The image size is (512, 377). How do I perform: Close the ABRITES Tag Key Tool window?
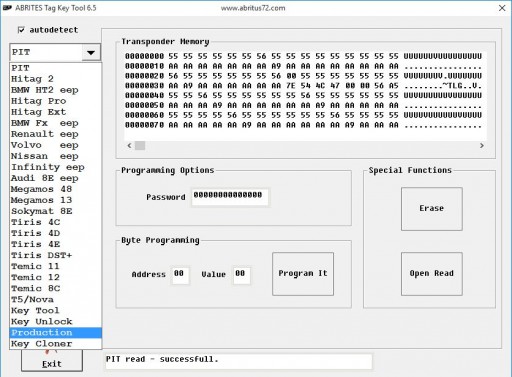point(502,8)
